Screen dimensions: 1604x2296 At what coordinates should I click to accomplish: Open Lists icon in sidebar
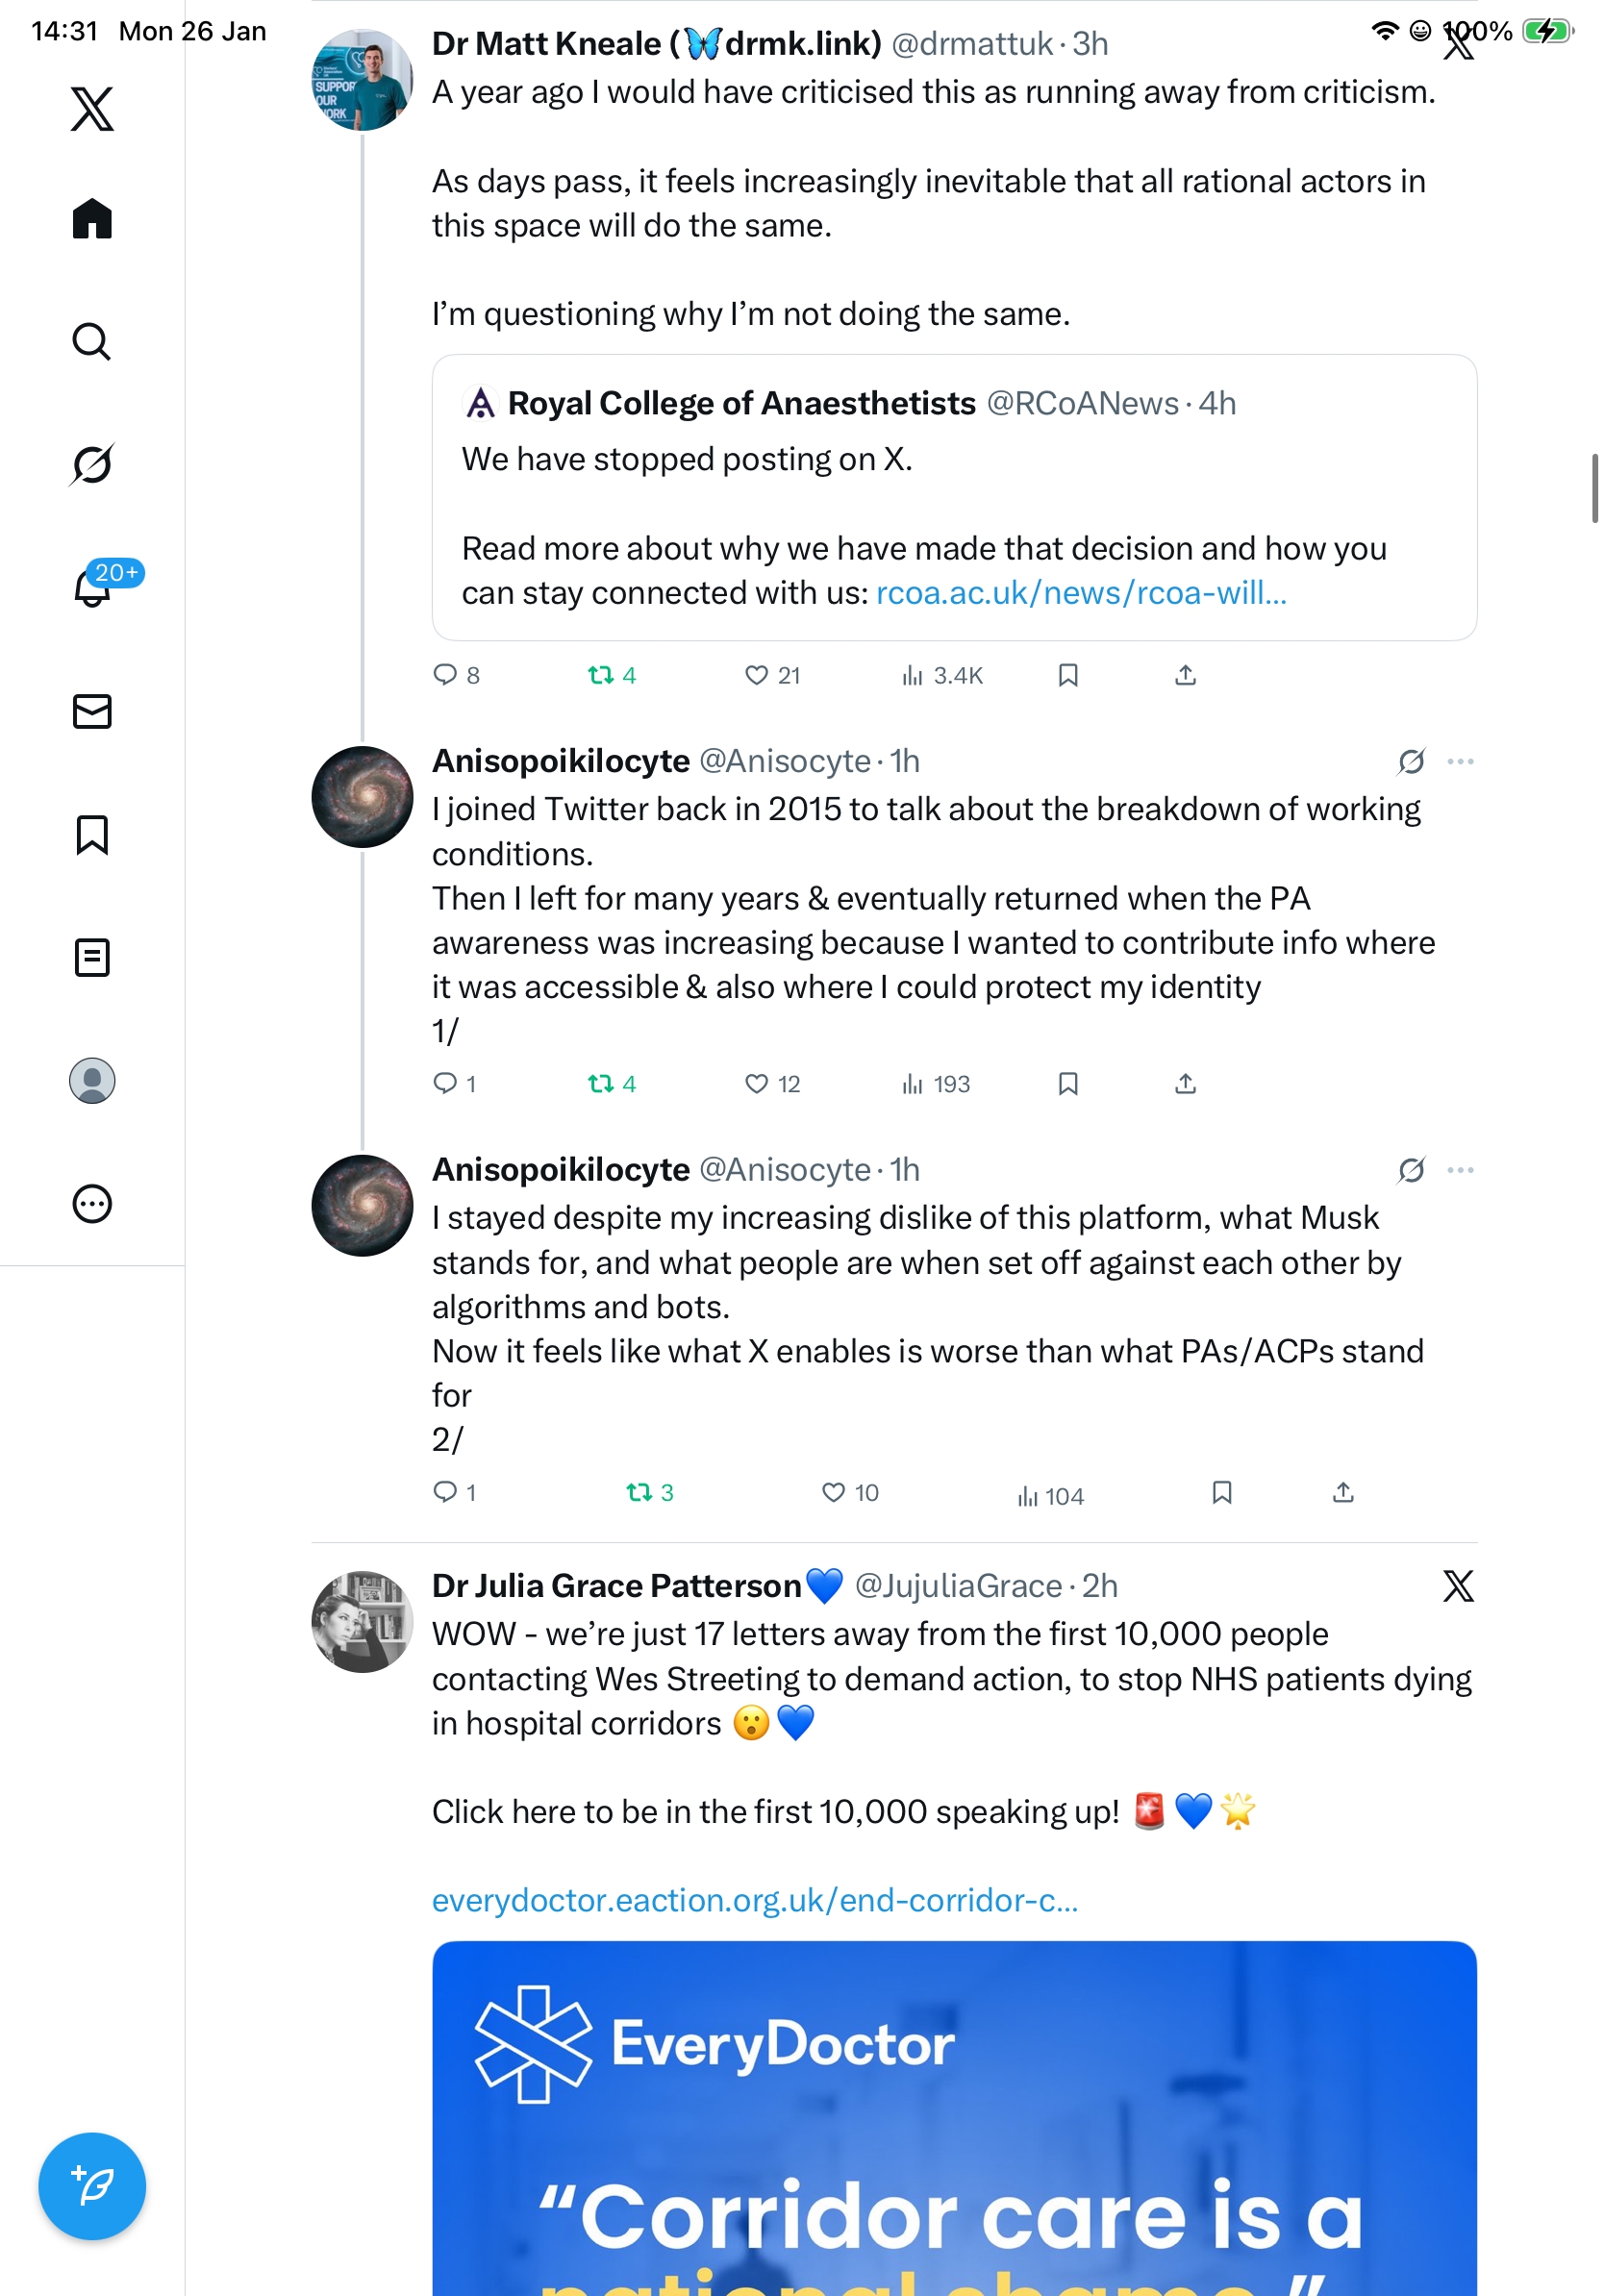coord(92,958)
